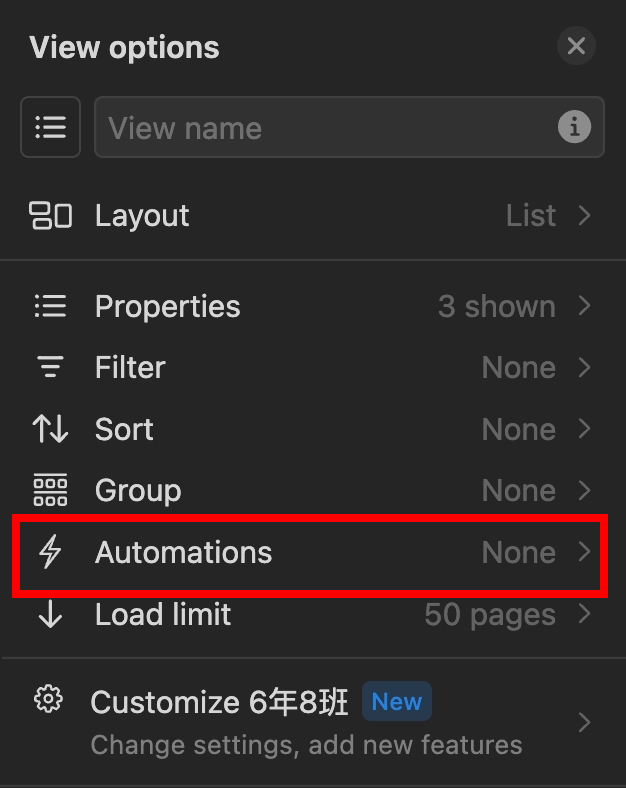The image size is (626, 788).
Task: Click the Layout grid icon
Action: 50,215
